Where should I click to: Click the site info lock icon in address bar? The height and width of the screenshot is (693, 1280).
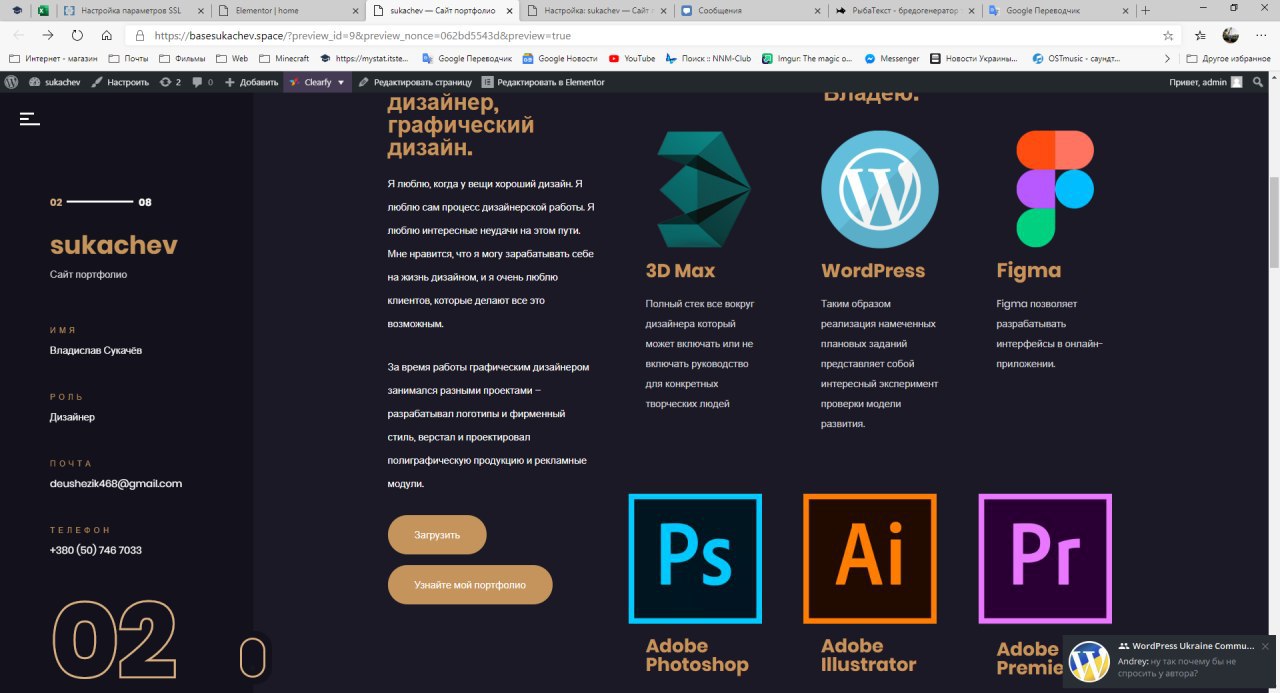pos(138,35)
